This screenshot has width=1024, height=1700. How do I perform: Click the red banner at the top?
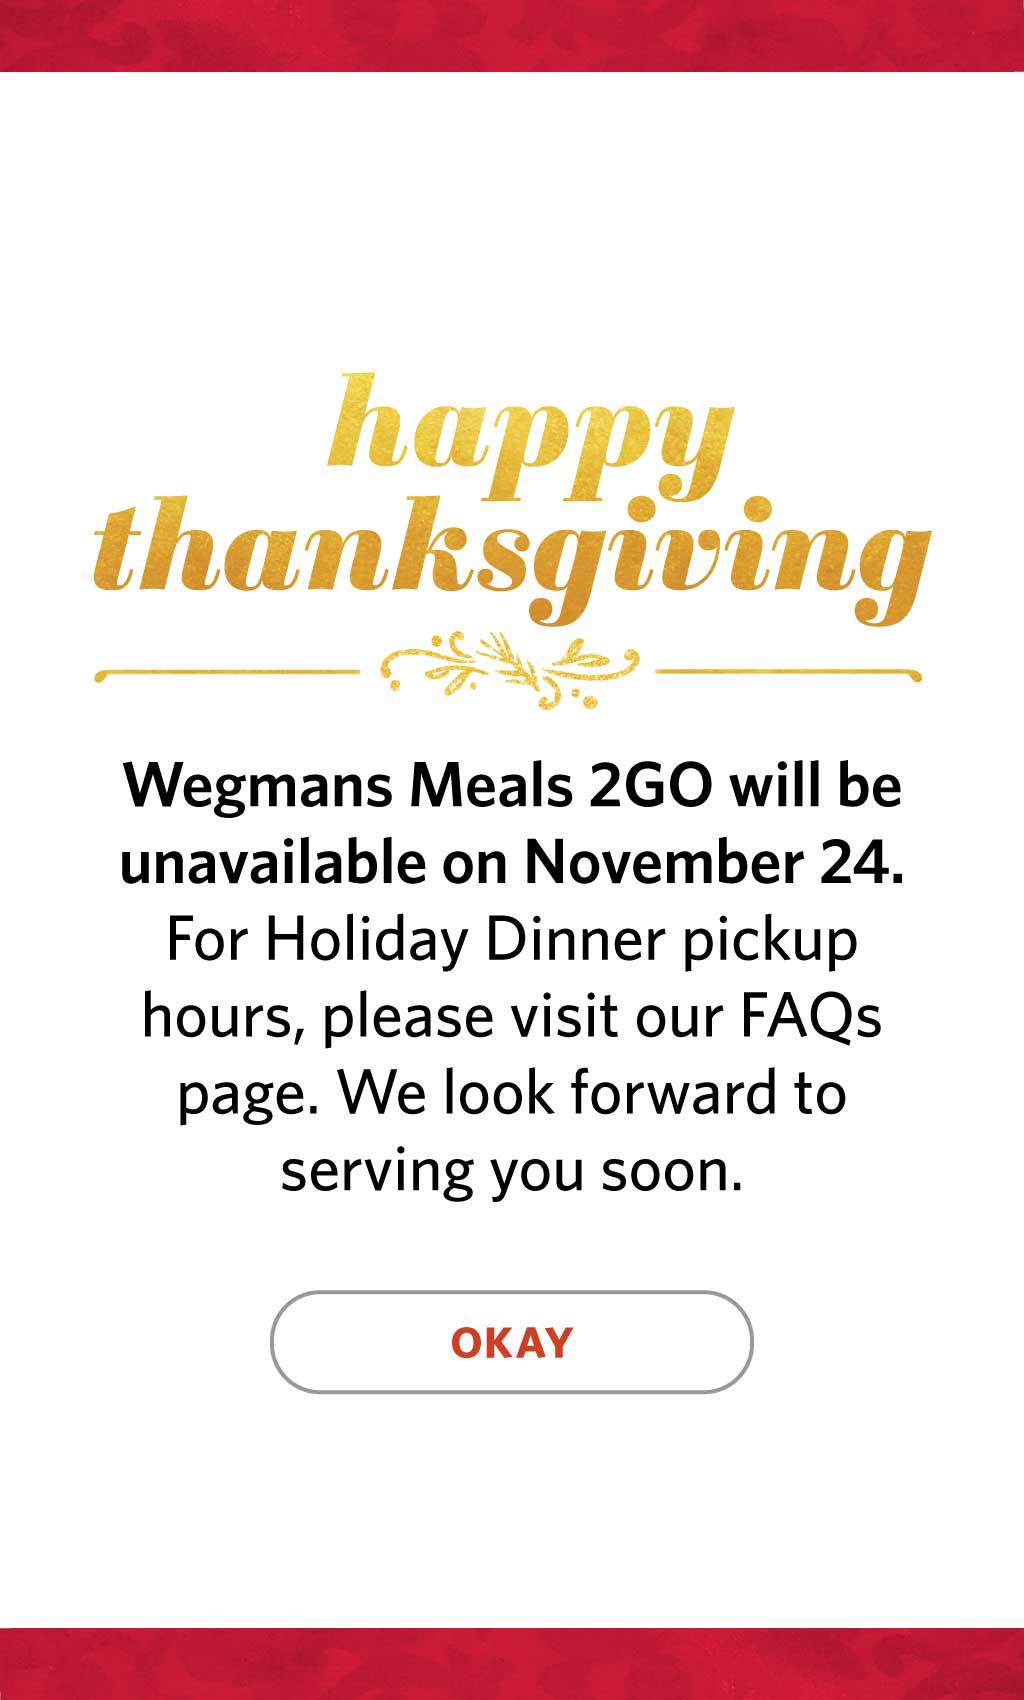(x=512, y=35)
